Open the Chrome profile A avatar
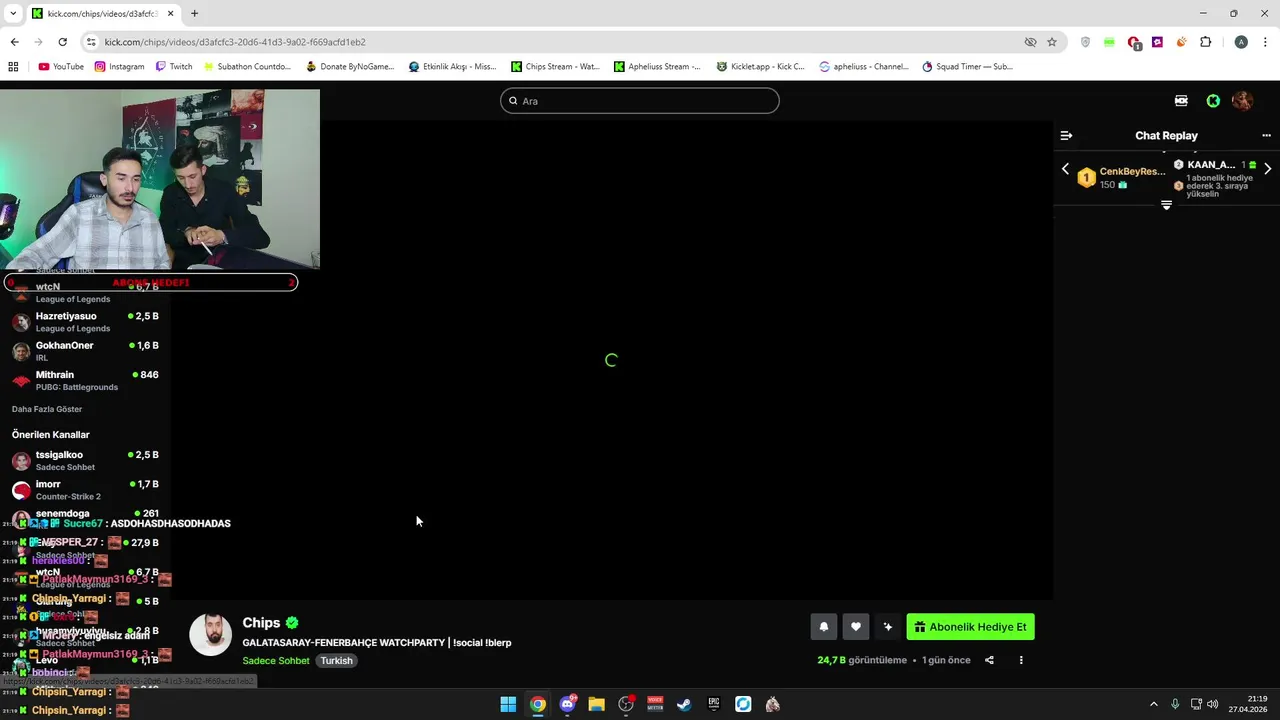The width and height of the screenshot is (1280, 720). click(1241, 42)
